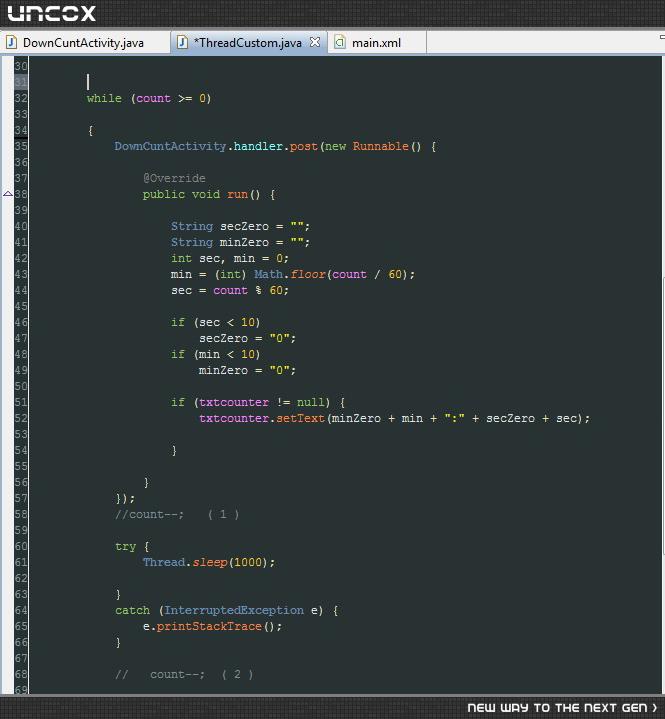Click the '//count--; ( 1 )' comment
Screen dimensions: 665x719
(x=177, y=514)
